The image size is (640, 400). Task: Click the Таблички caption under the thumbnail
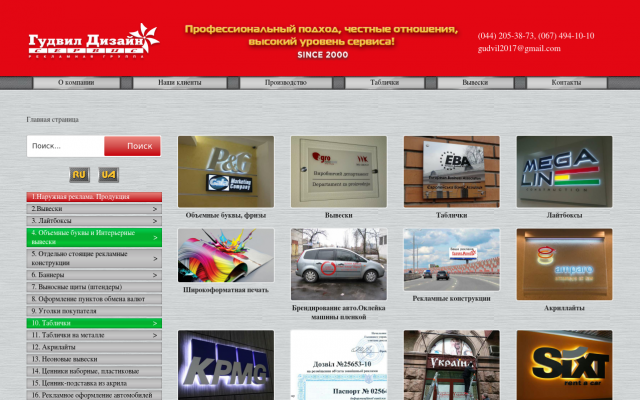point(451,215)
